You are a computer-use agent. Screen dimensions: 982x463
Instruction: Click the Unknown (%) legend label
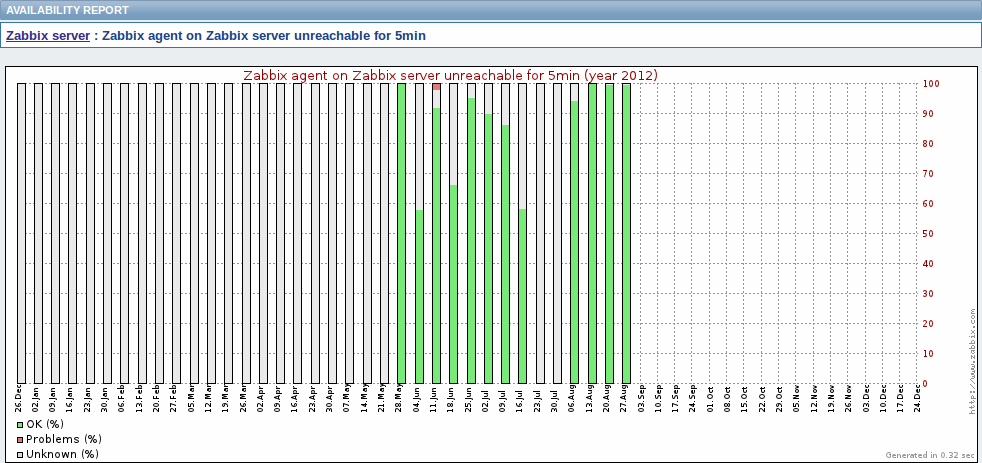click(x=63, y=454)
